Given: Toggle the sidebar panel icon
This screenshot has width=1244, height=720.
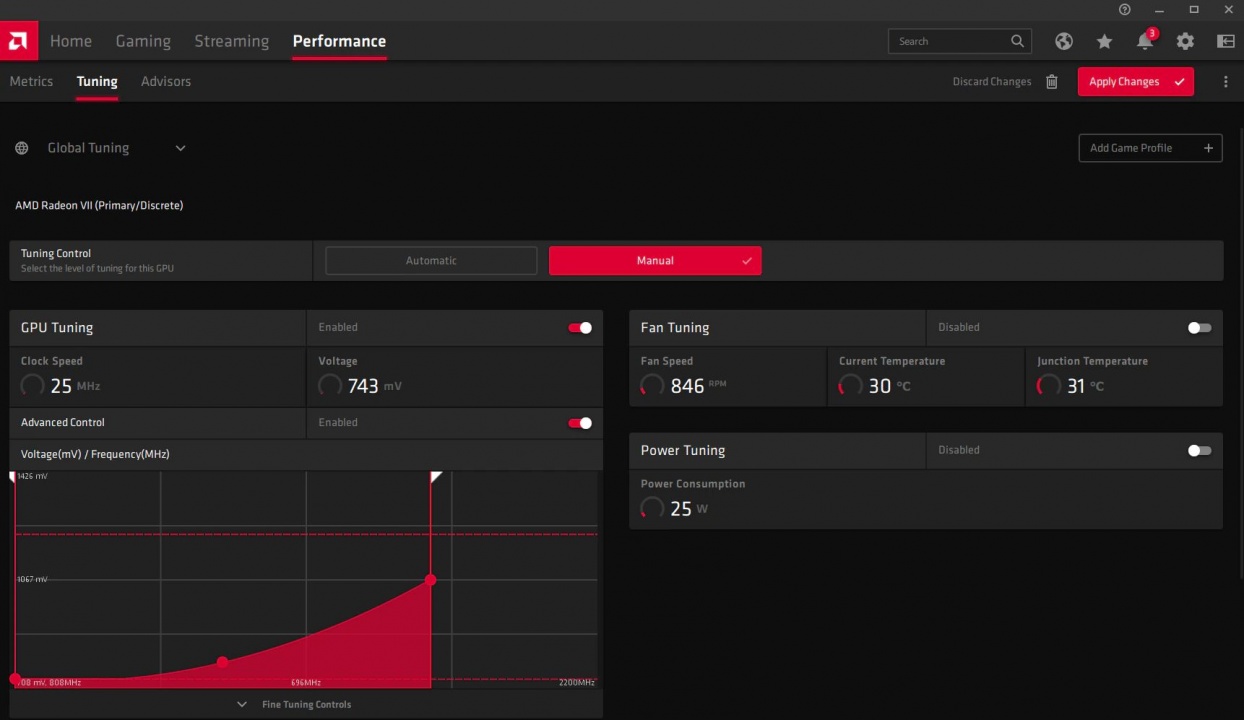Looking at the screenshot, I should [x=1226, y=41].
